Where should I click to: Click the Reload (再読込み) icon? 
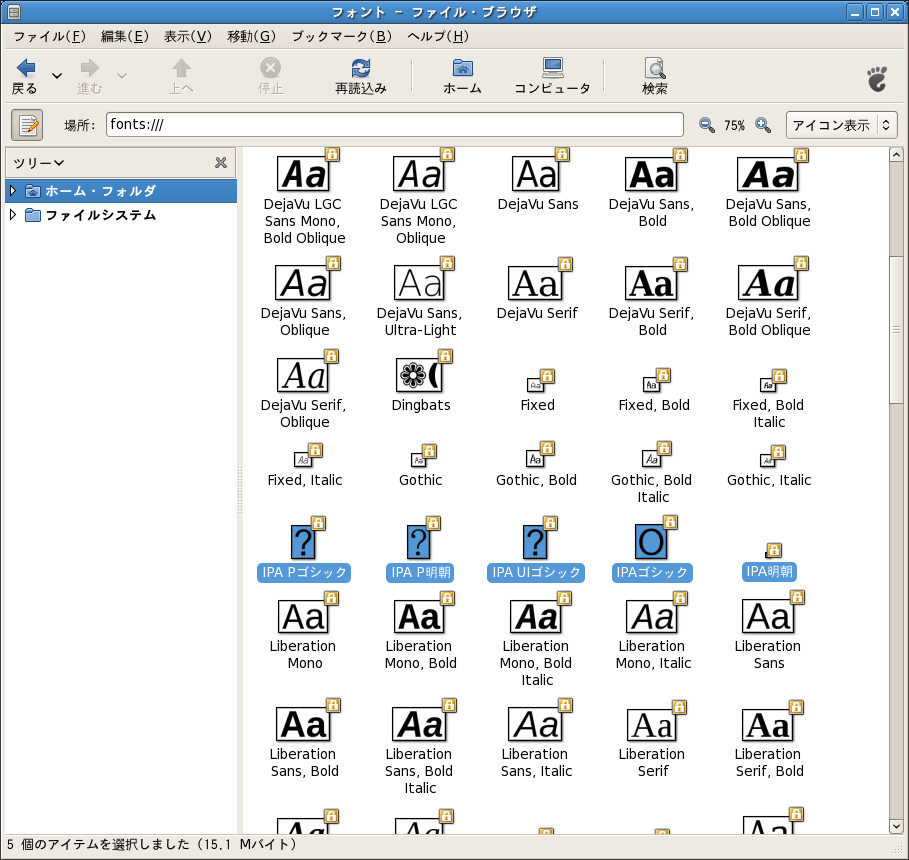click(361, 68)
